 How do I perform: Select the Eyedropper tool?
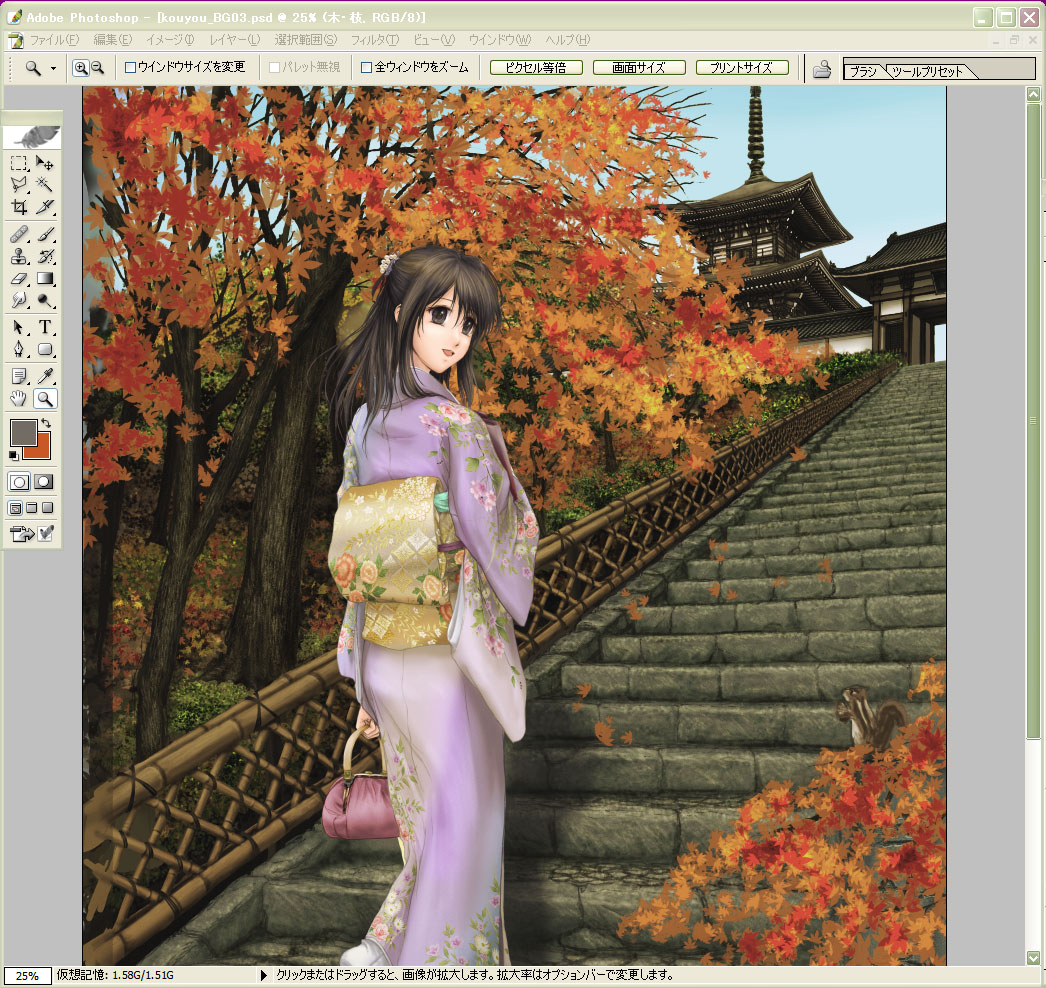click(45, 376)
